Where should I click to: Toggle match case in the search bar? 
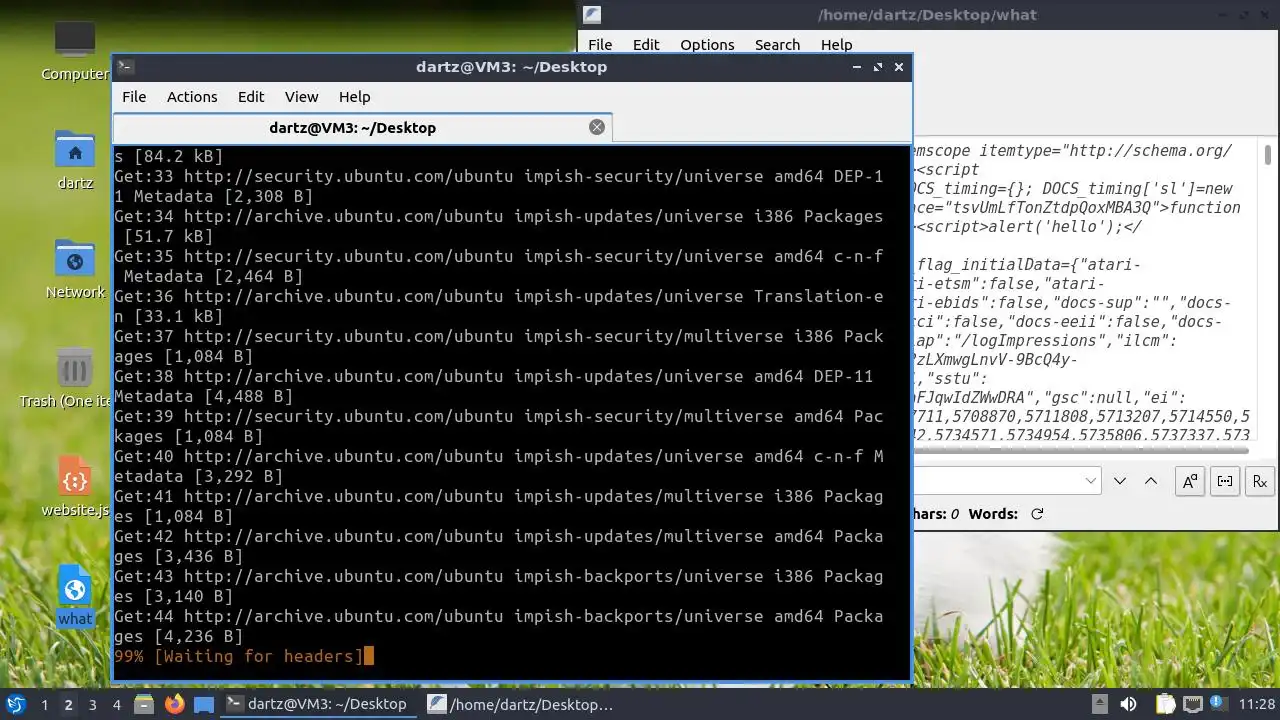click(x=1190, y=481)
